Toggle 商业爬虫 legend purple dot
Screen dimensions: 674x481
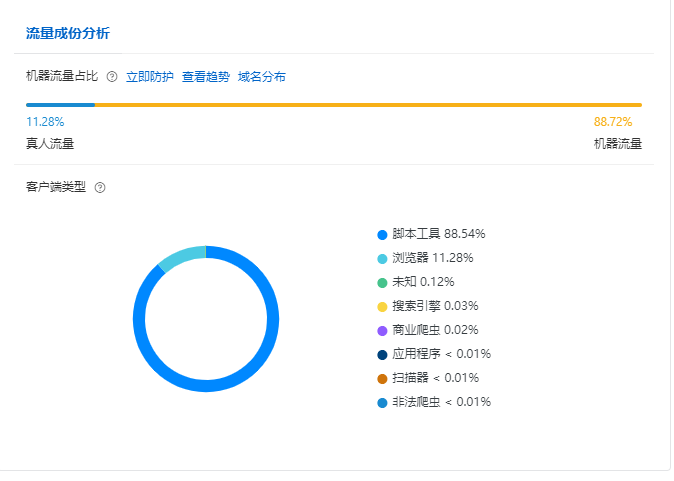point(382,330)
